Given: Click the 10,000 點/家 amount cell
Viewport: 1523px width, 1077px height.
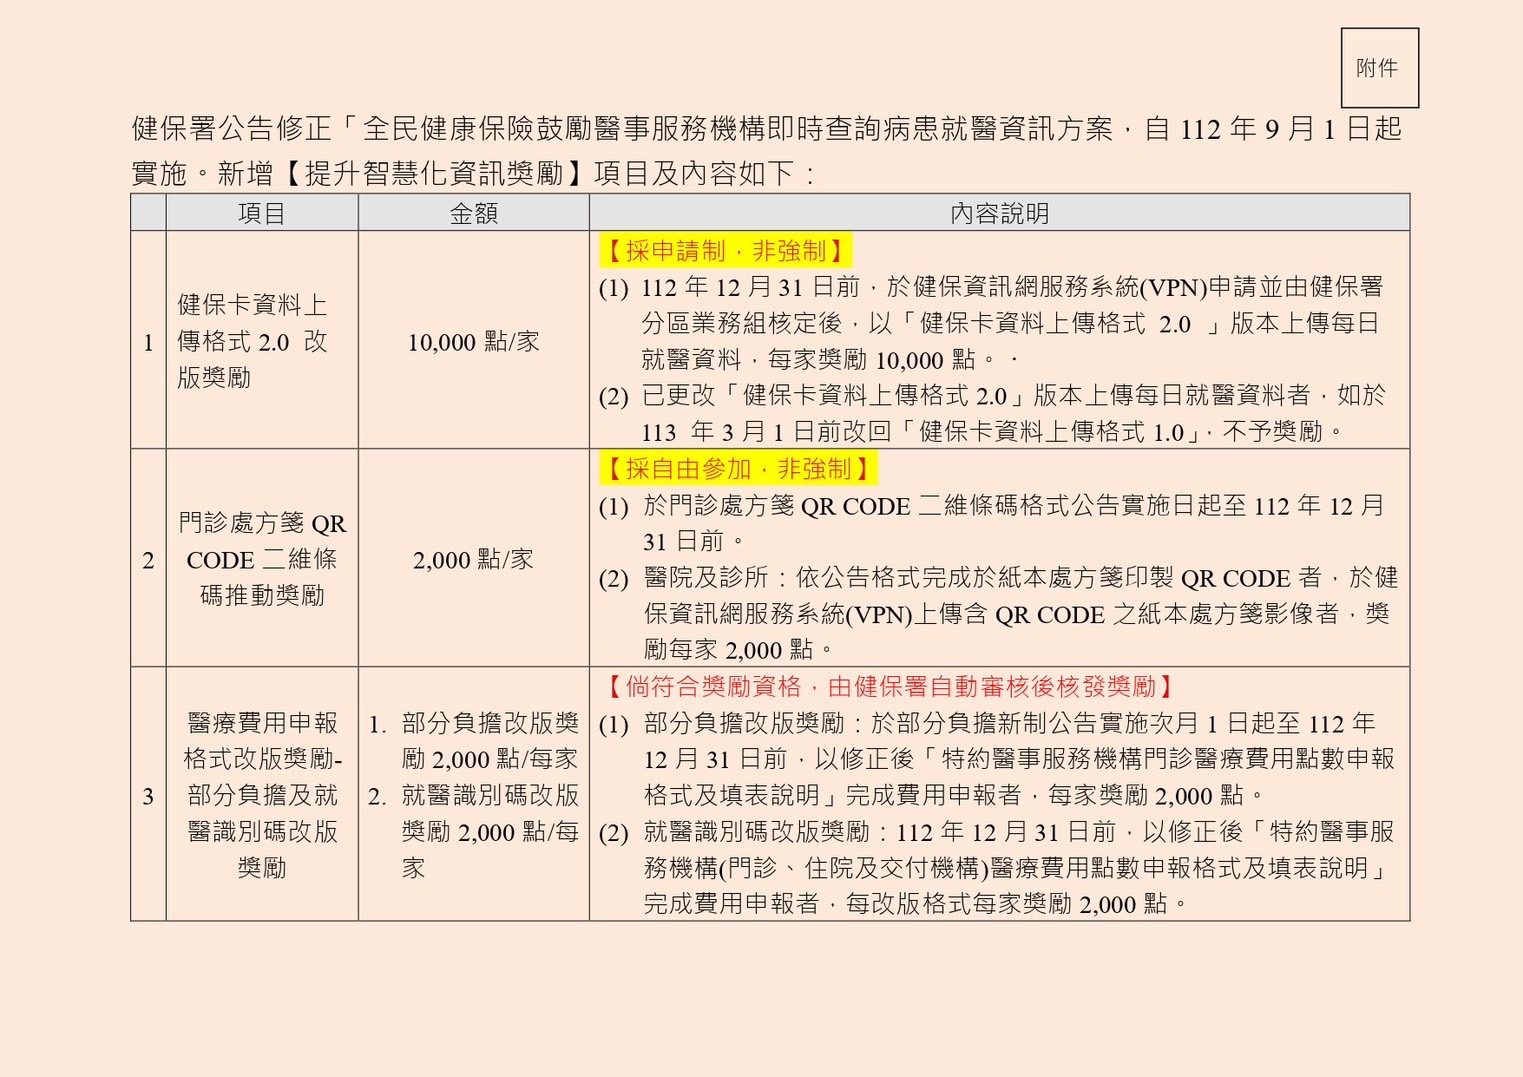Looking at the screenshot, I should coord(473,342).
